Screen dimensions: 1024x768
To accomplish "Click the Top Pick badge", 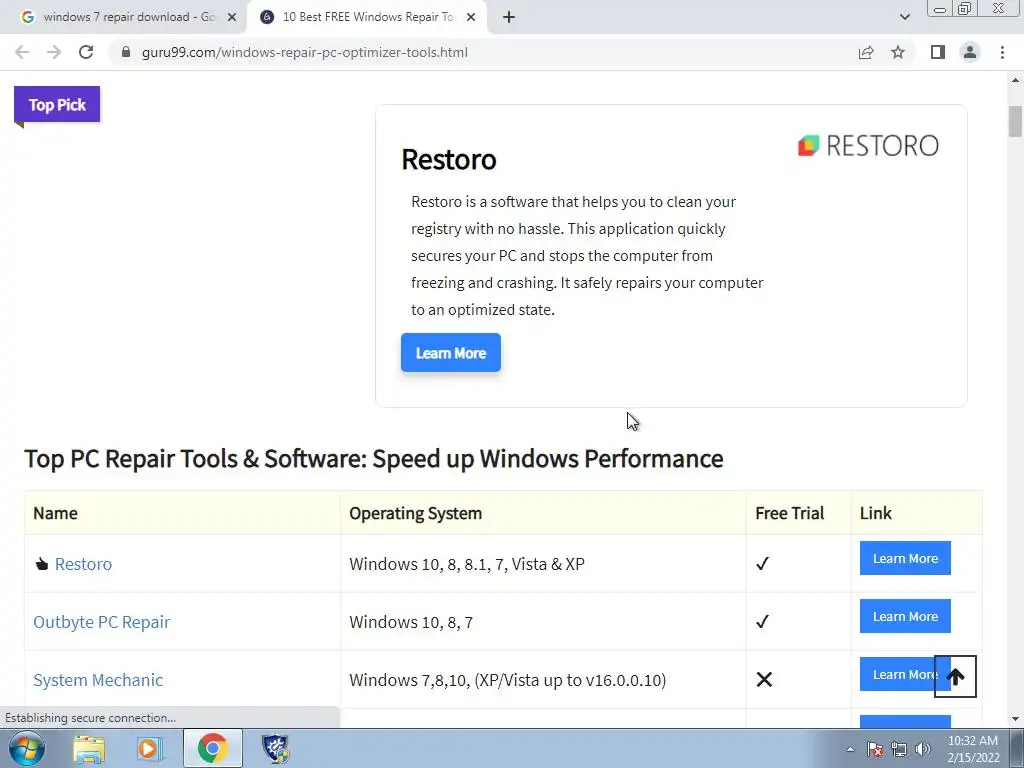I will [57, 104].
